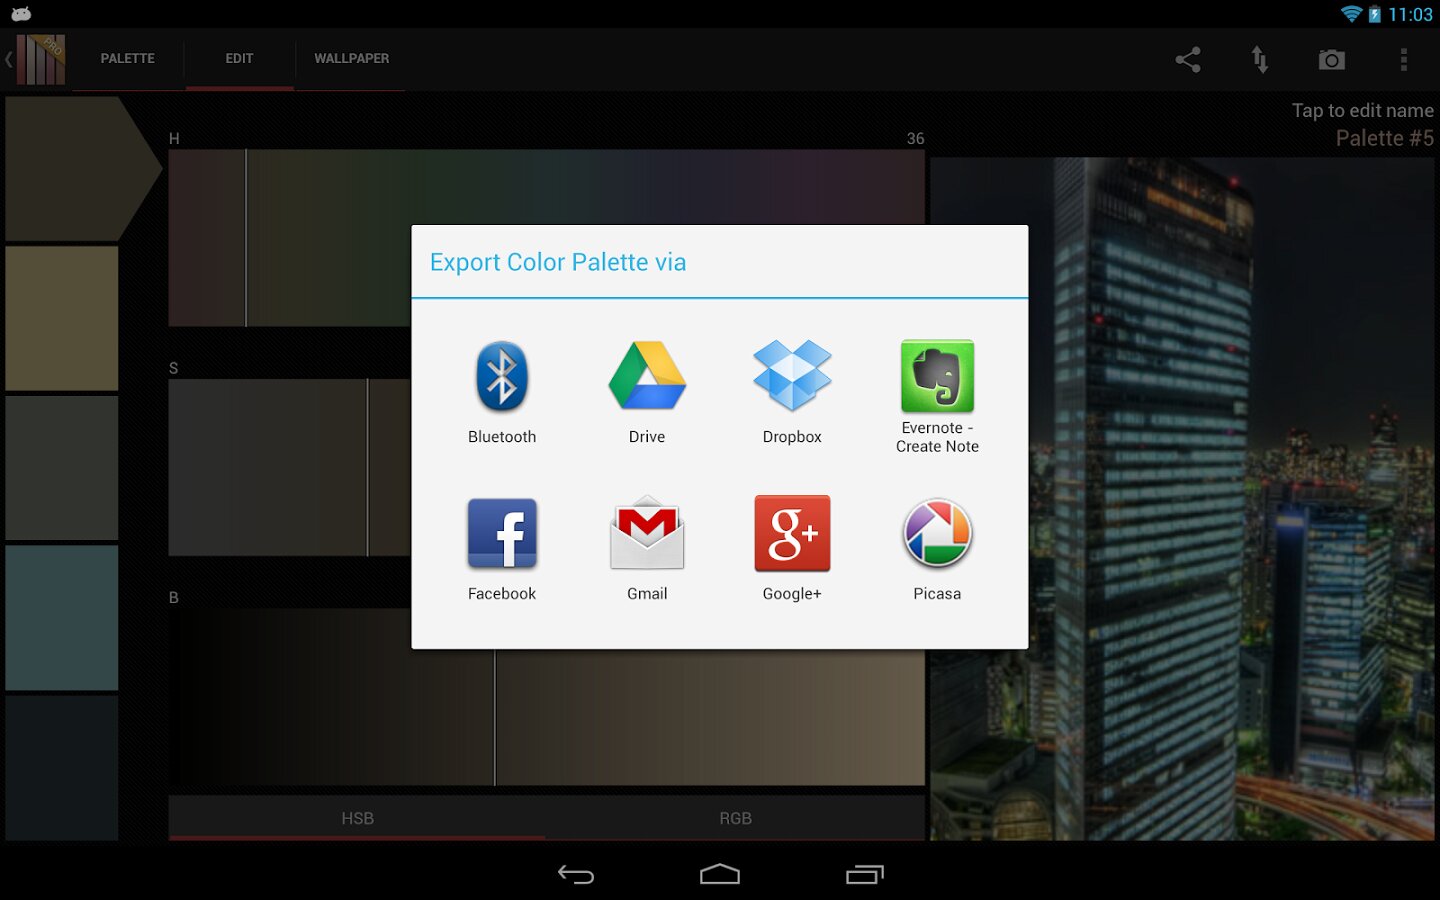Image resolution: width=1440 pixels, height=900 pixels.
Task: Export palette to Google Drive
Action: coord(647,392)
